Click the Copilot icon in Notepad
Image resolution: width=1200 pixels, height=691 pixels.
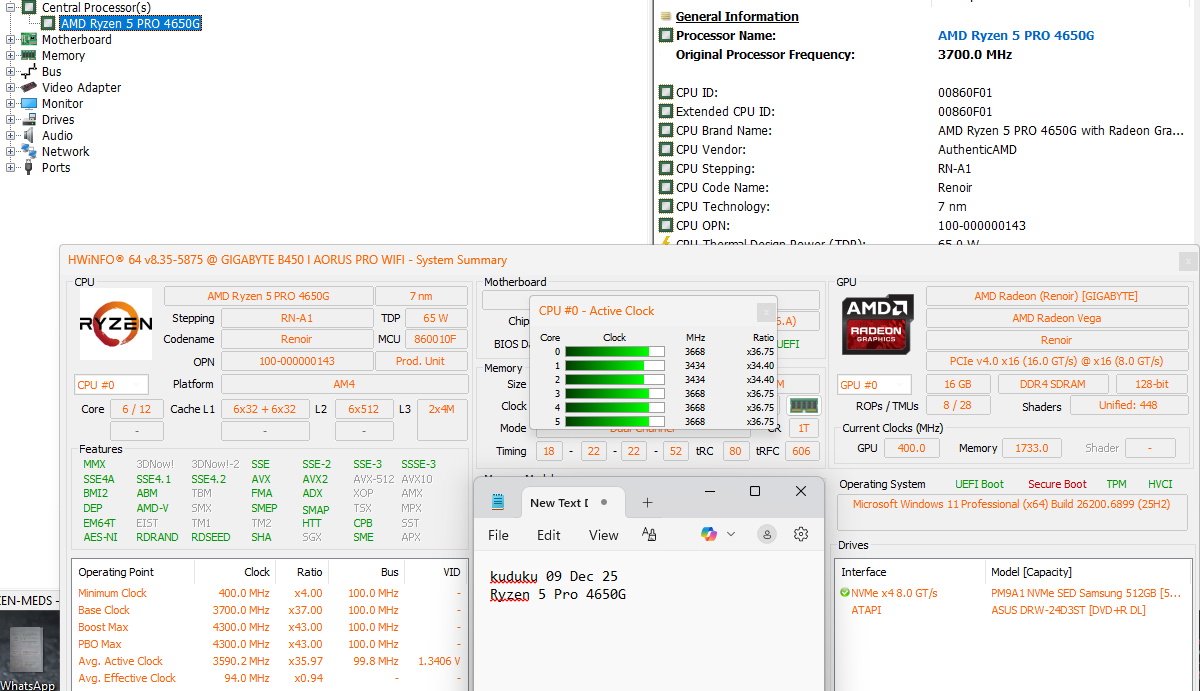[x=709, y=535]
